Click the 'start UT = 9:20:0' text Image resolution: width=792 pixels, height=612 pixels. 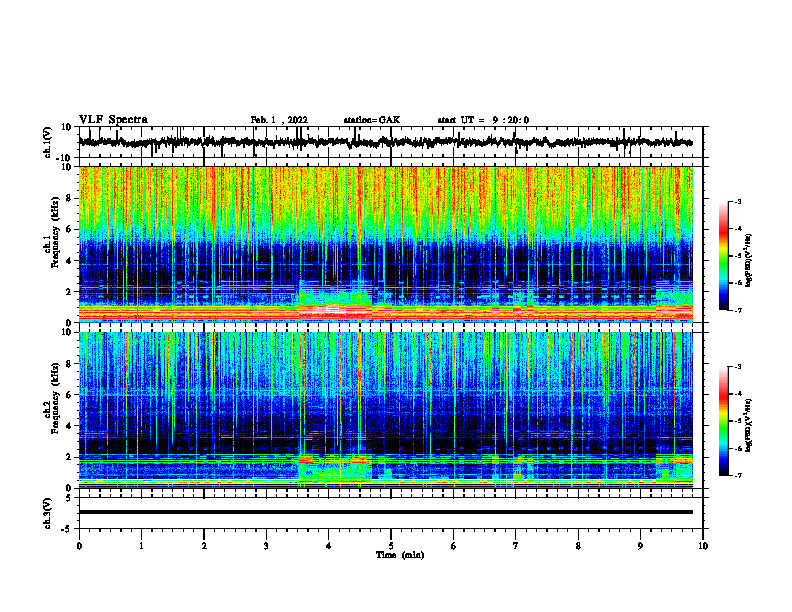tap(483, 120)
